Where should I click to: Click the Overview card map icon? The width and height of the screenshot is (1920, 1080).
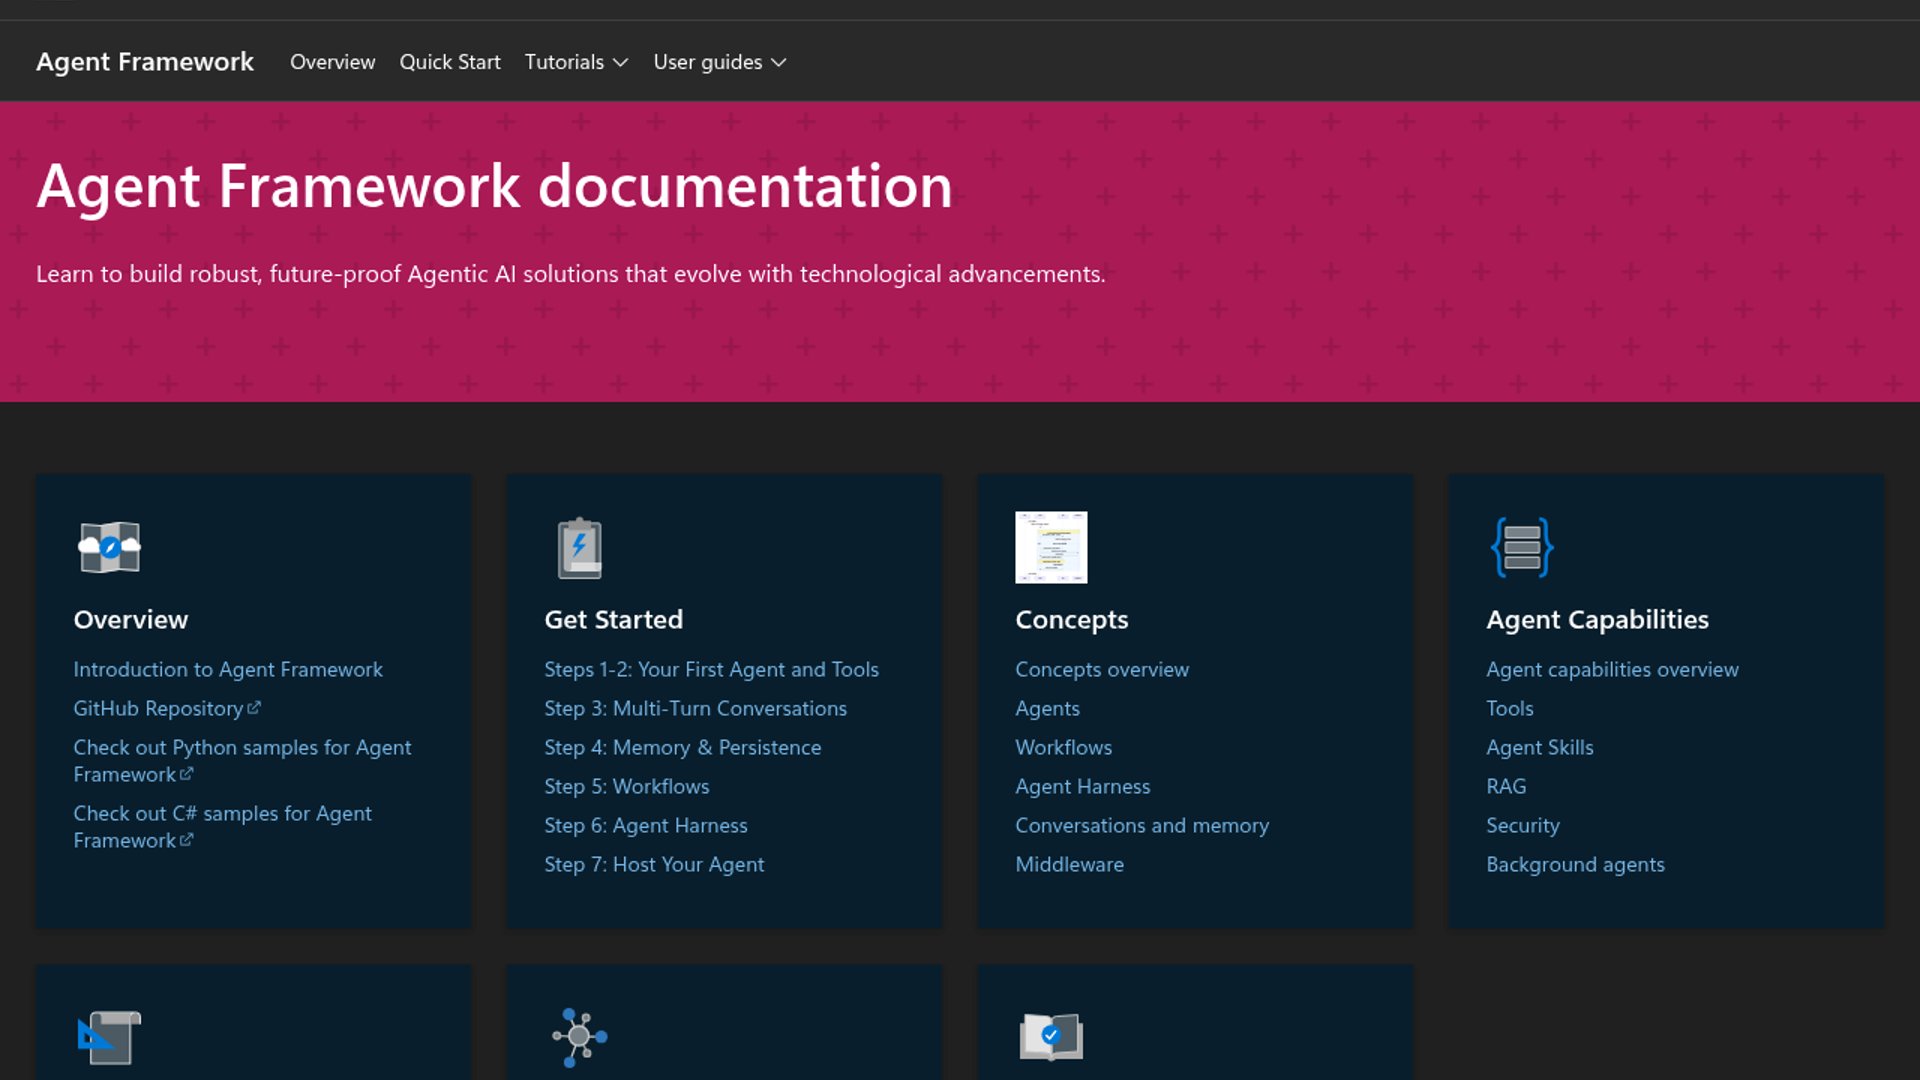(110, 547)
